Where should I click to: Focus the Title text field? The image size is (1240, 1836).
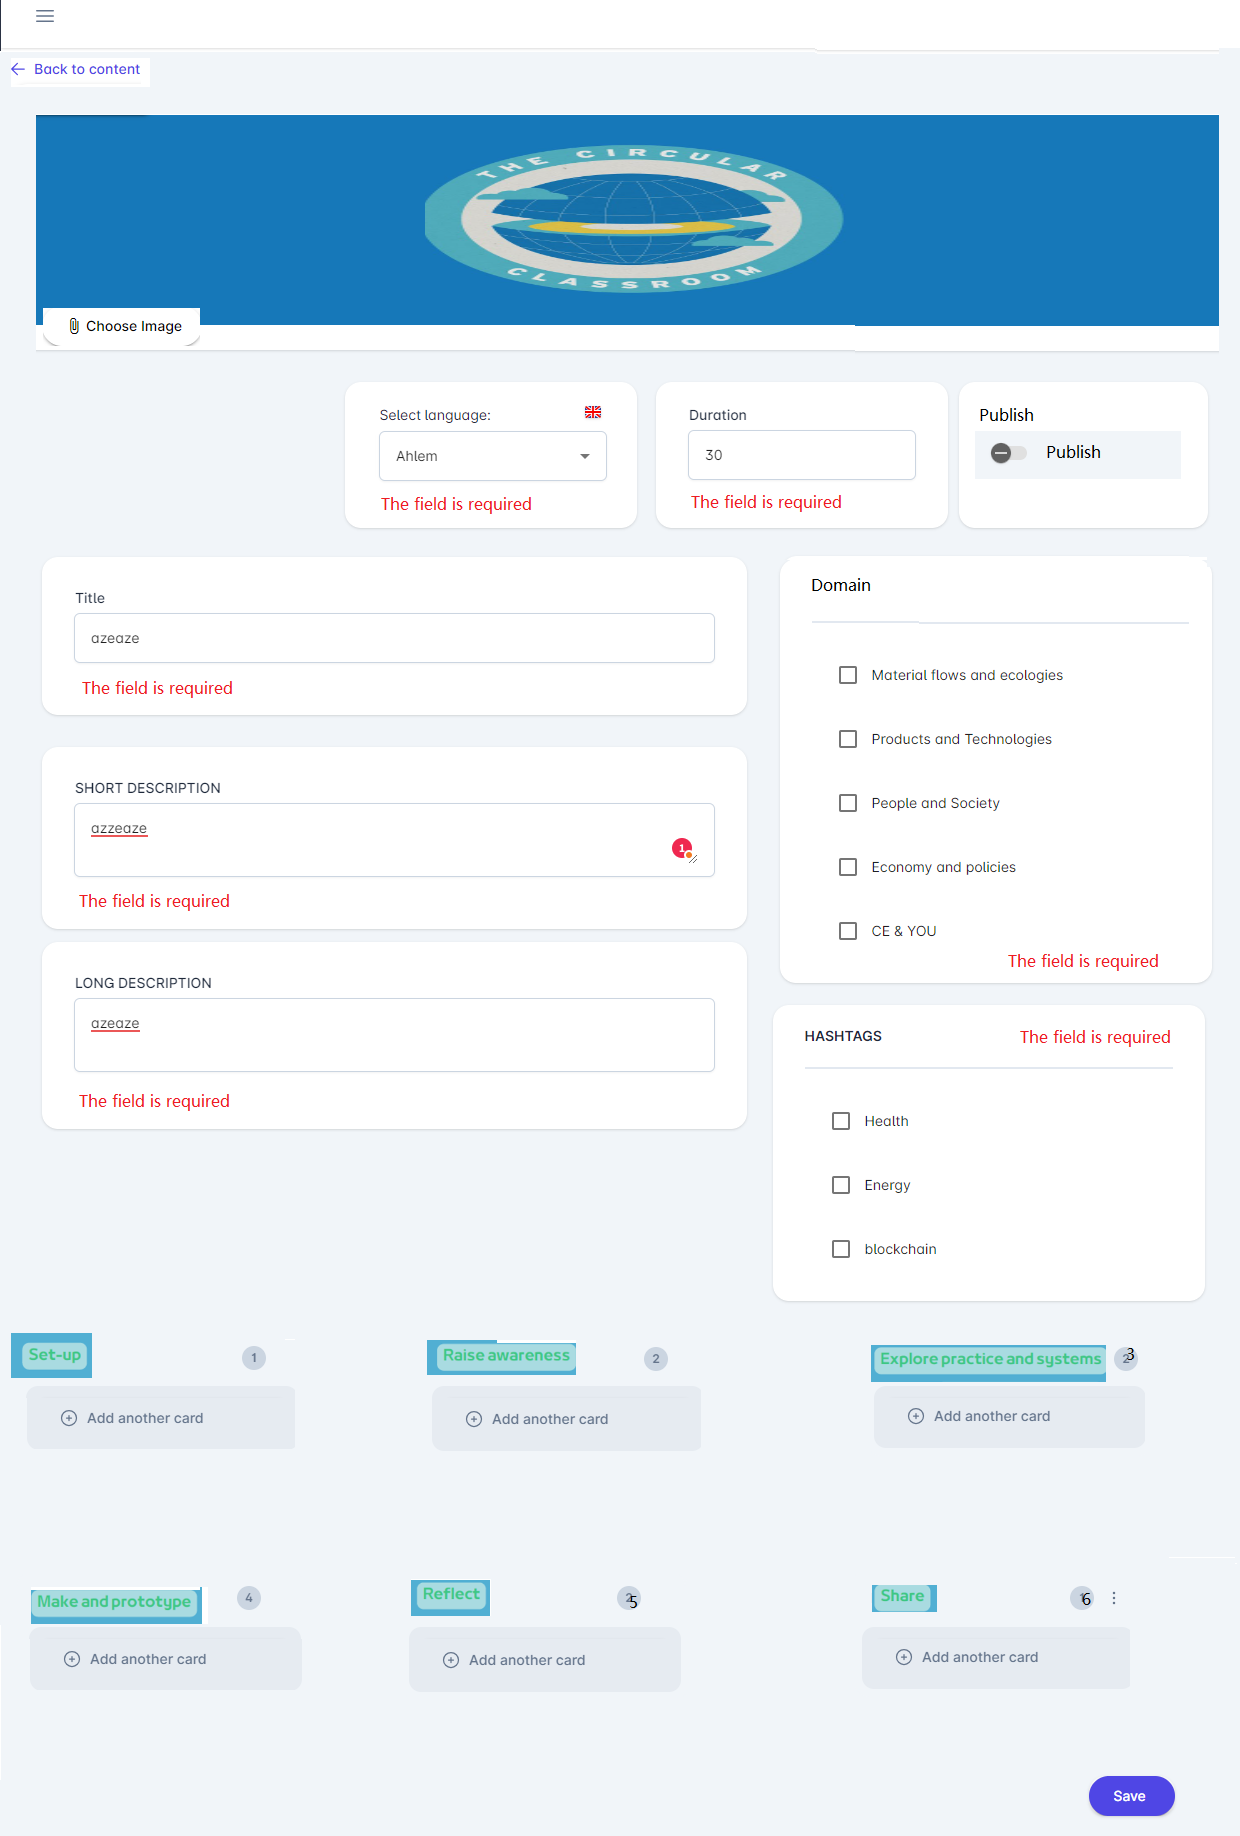(394, 638)
